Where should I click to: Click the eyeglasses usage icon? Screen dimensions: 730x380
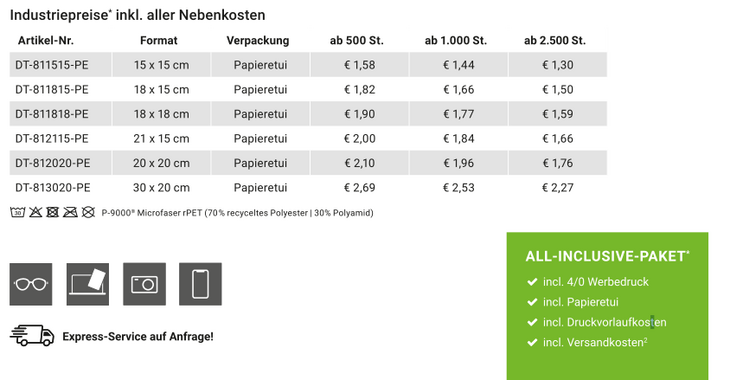pyautogui.click(x=31, y=284)
